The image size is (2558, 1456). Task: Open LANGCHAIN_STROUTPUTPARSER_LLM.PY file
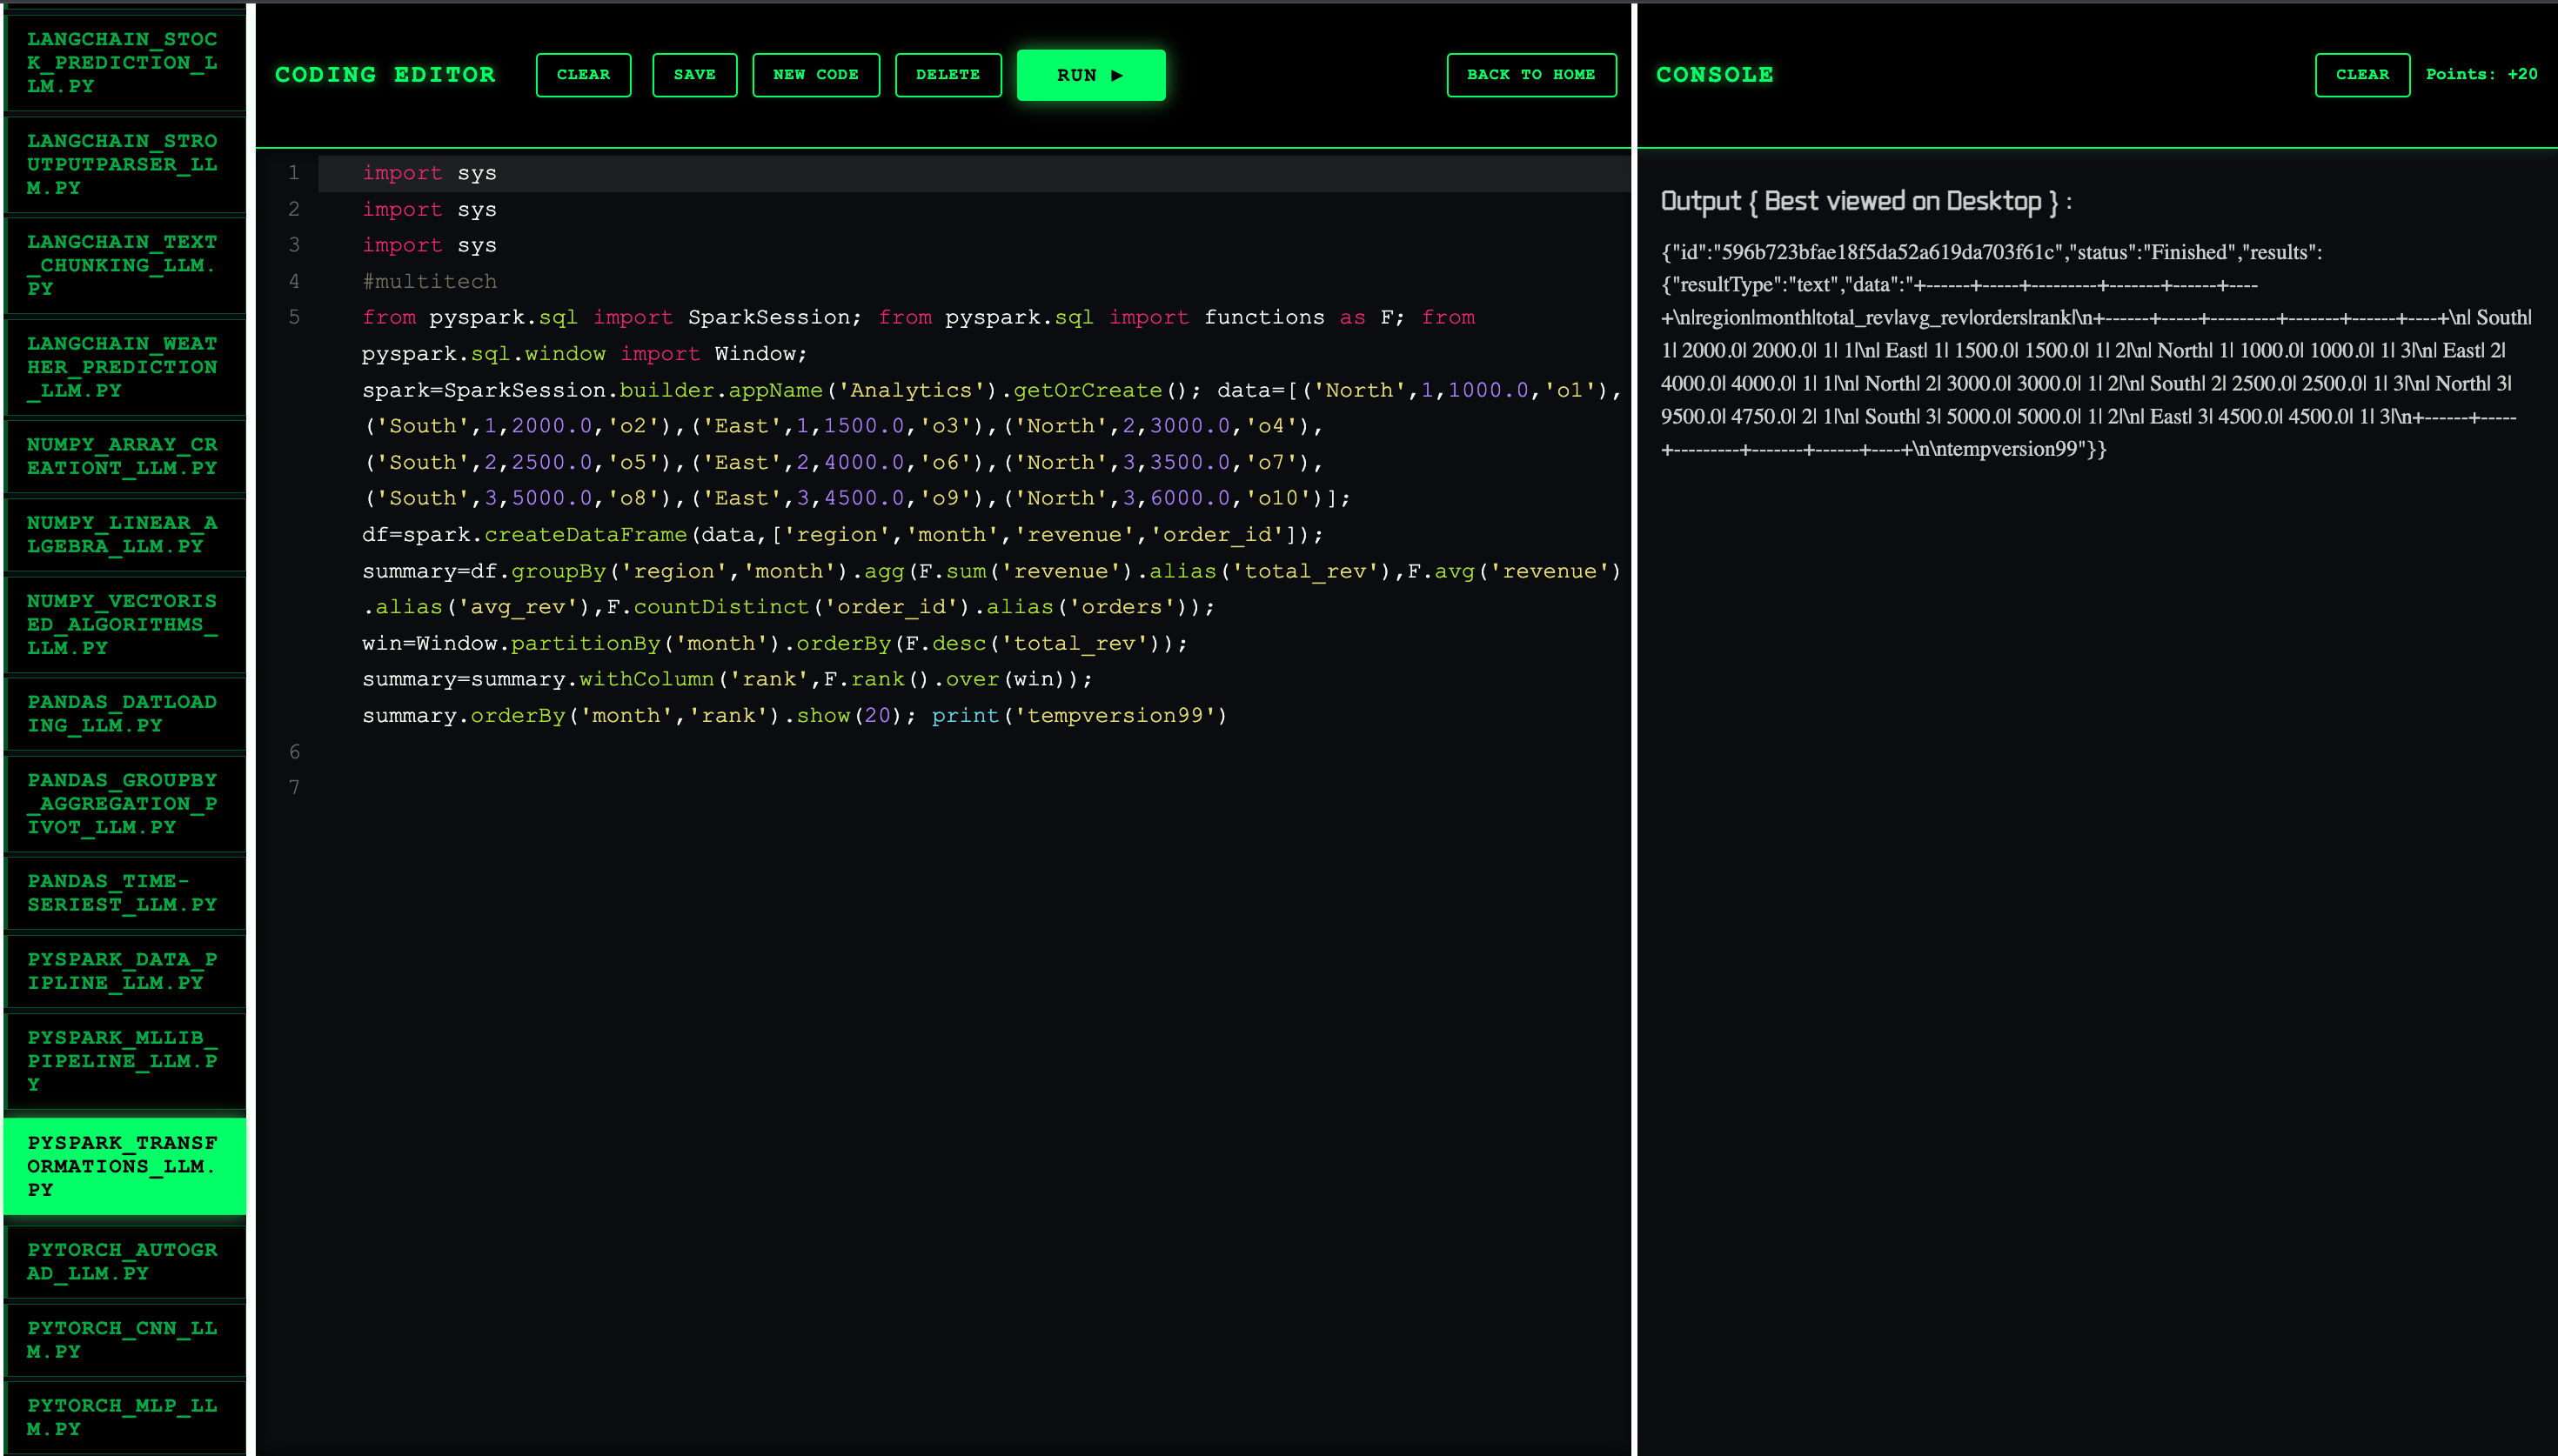[124, 164]
